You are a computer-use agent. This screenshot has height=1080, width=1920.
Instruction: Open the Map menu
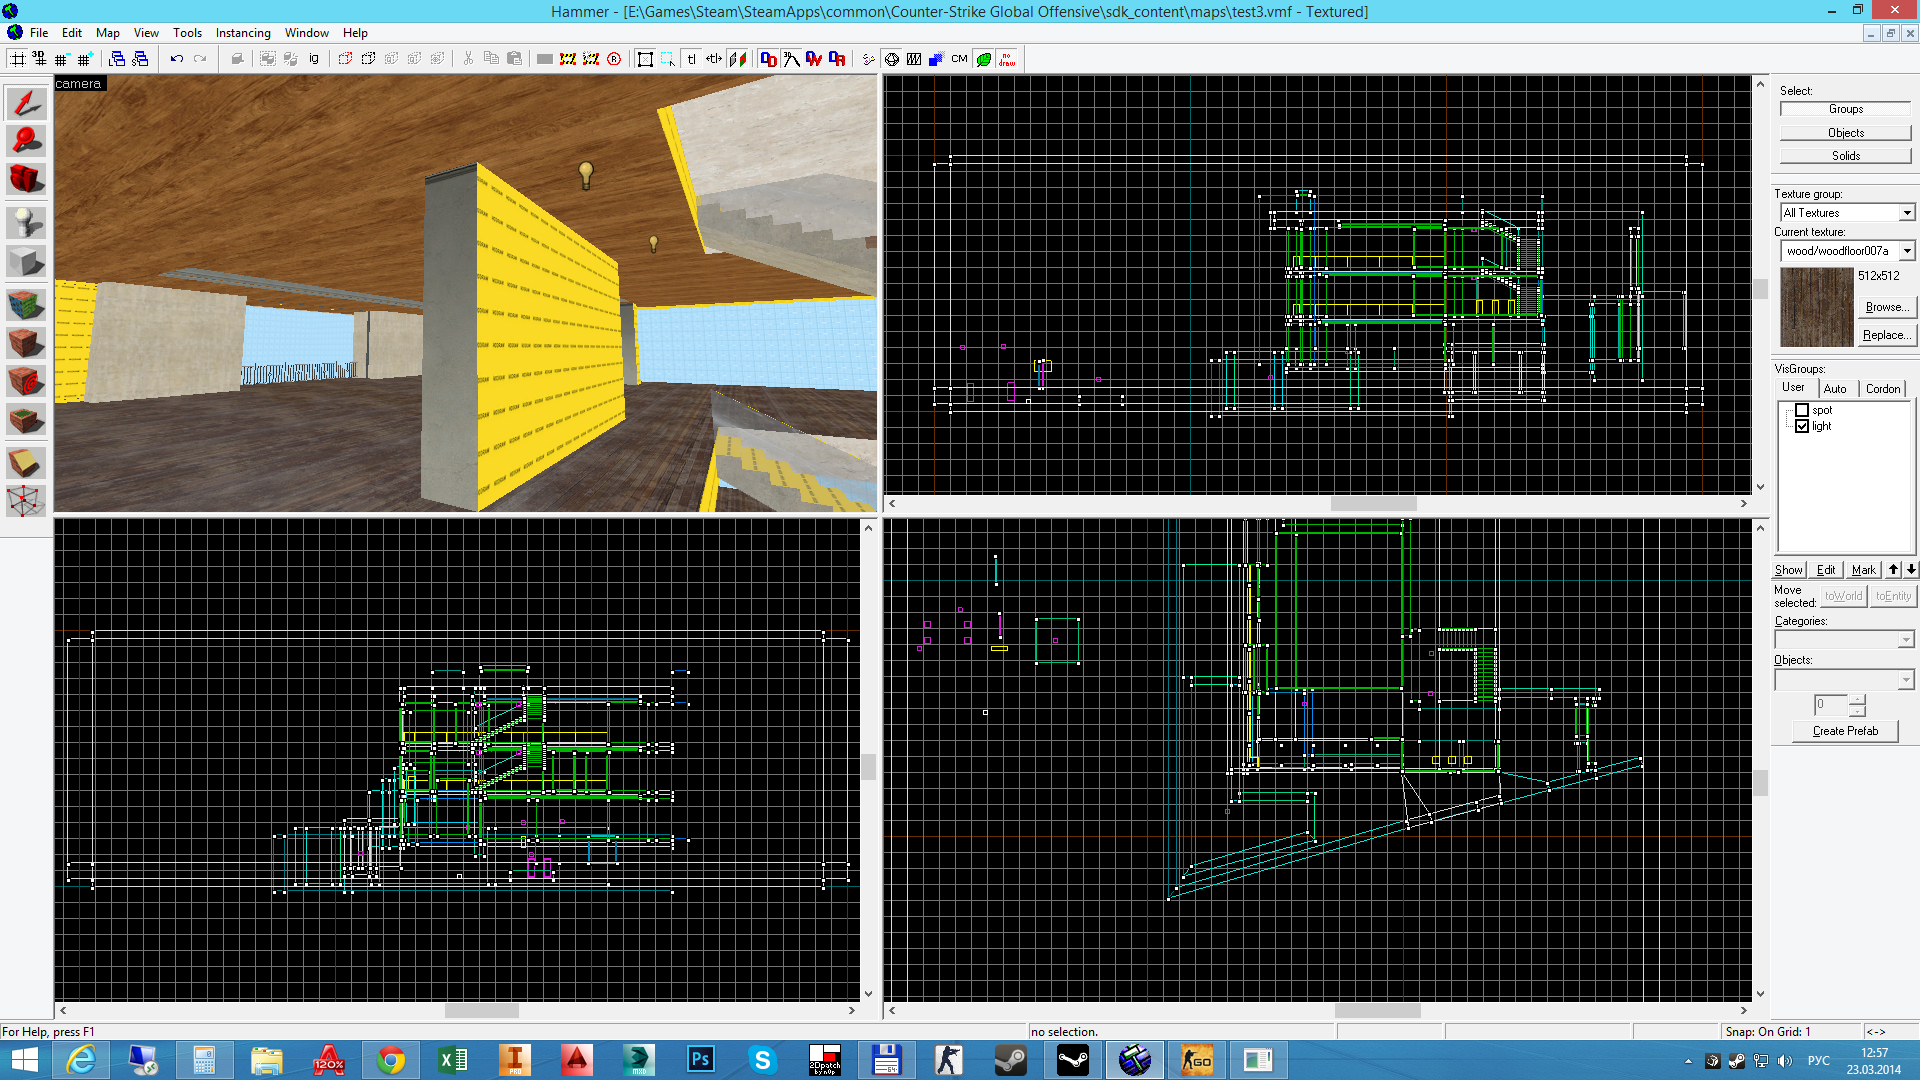pos(108,33)
